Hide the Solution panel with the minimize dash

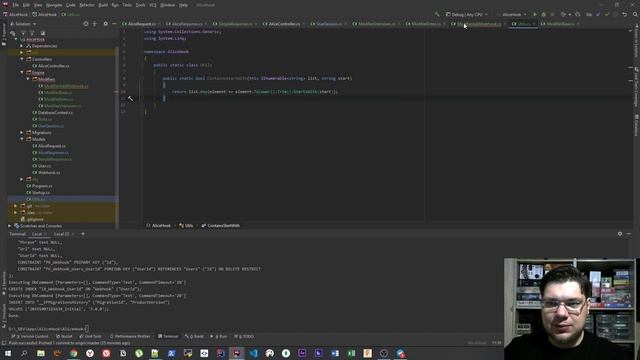[x=114, y=24]
